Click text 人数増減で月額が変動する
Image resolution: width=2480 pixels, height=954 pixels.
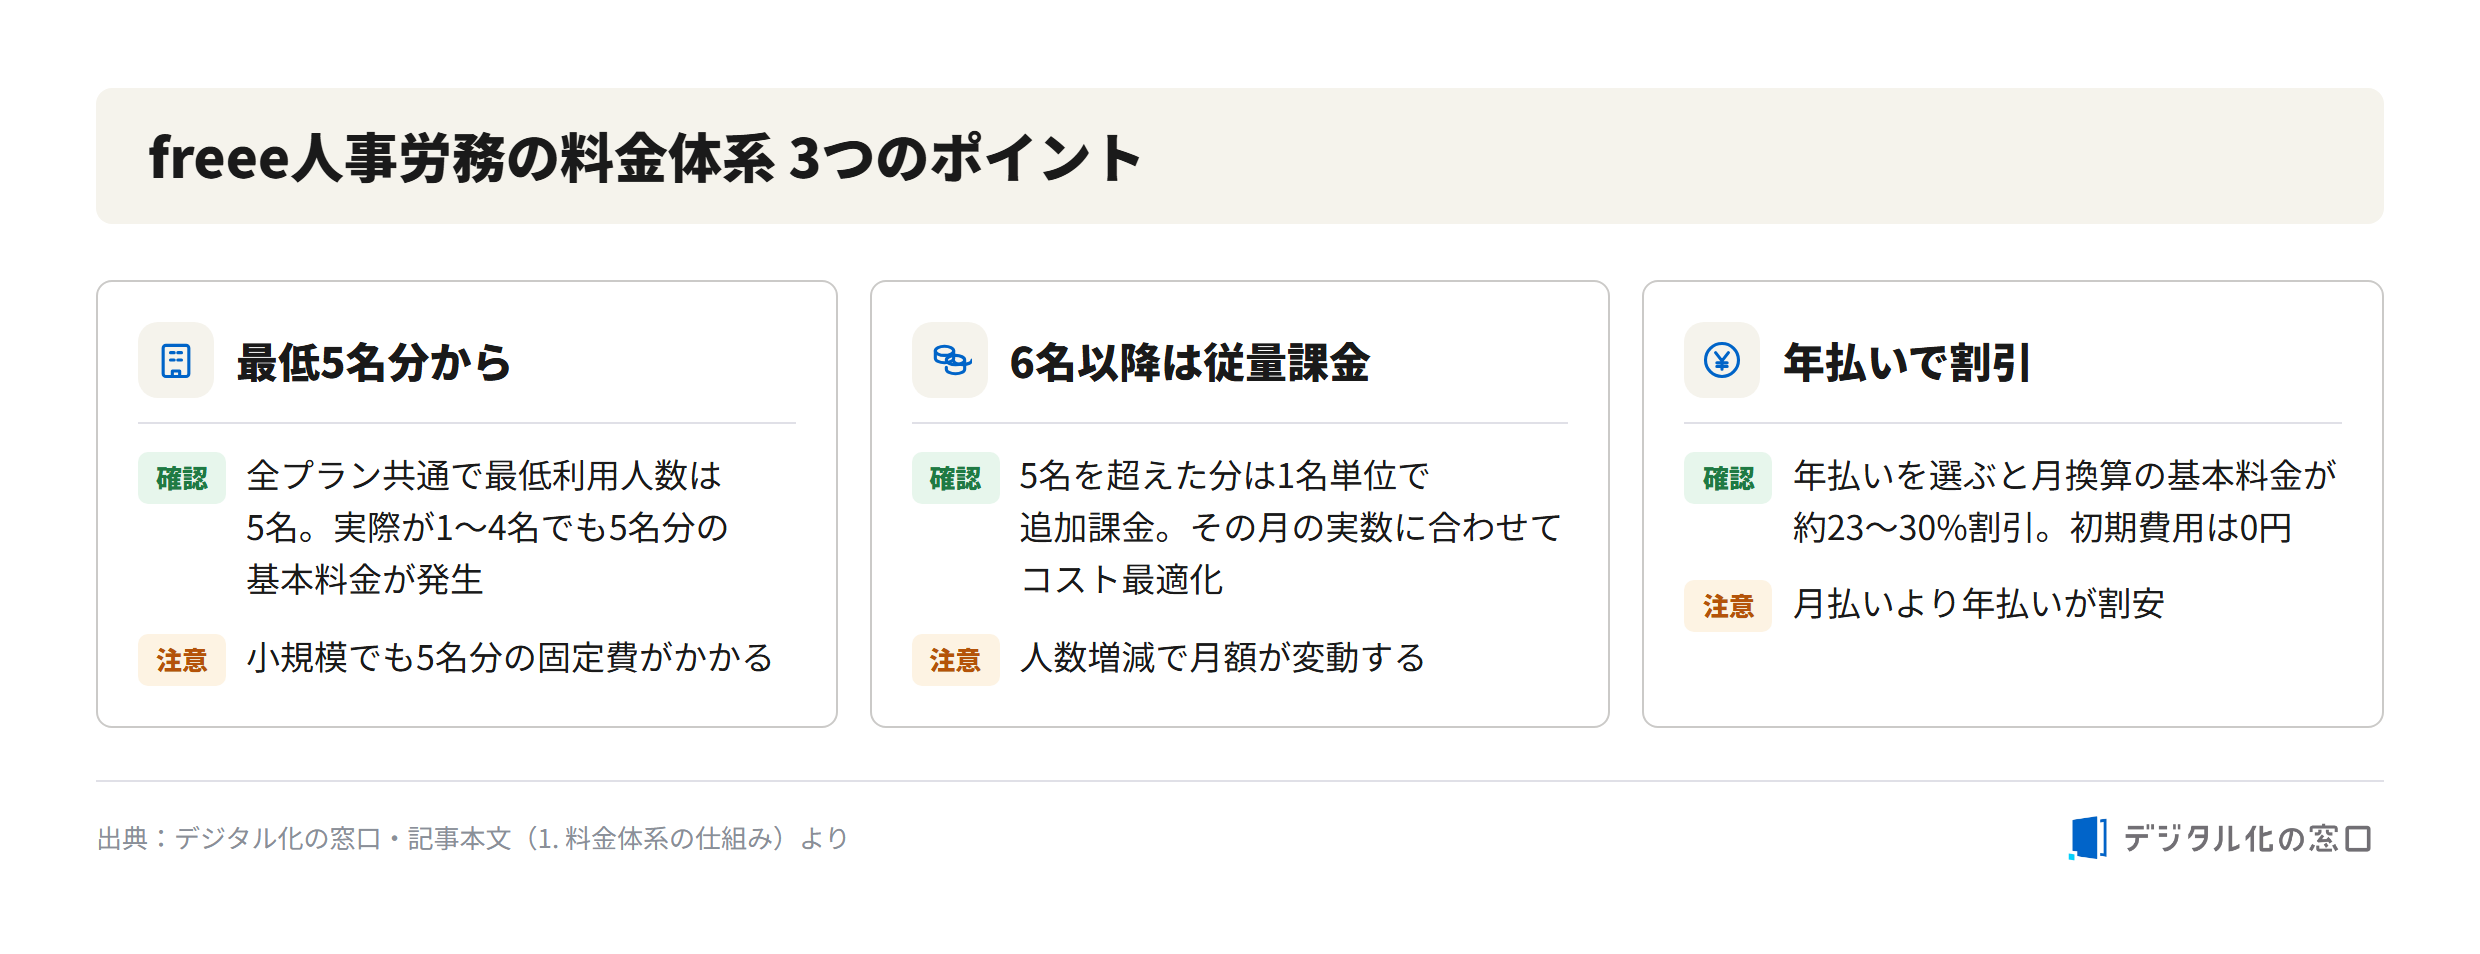(x=1222, y=658)
